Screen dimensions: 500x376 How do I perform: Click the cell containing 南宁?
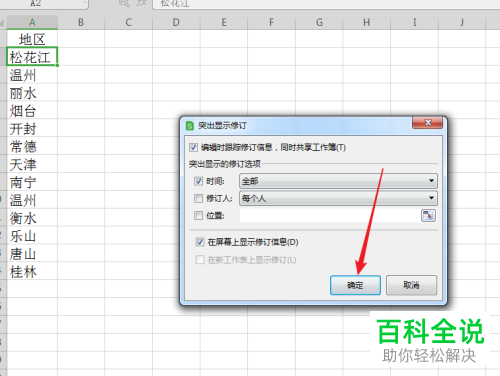32,182
